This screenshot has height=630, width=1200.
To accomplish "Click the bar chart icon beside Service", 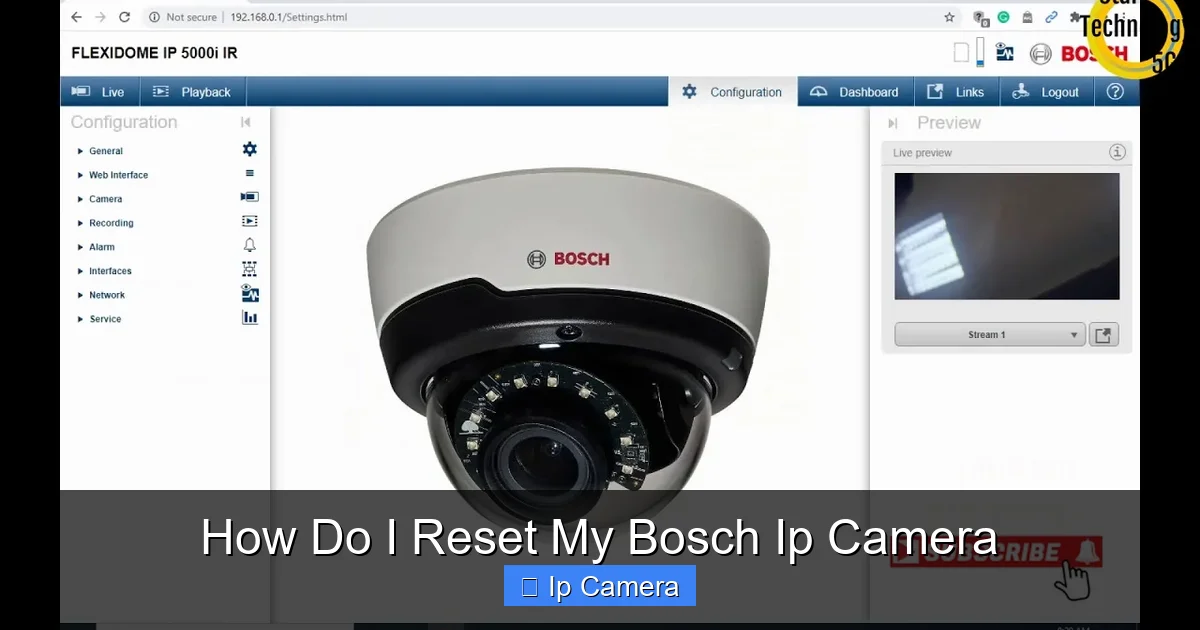I will tap(250, 317).
